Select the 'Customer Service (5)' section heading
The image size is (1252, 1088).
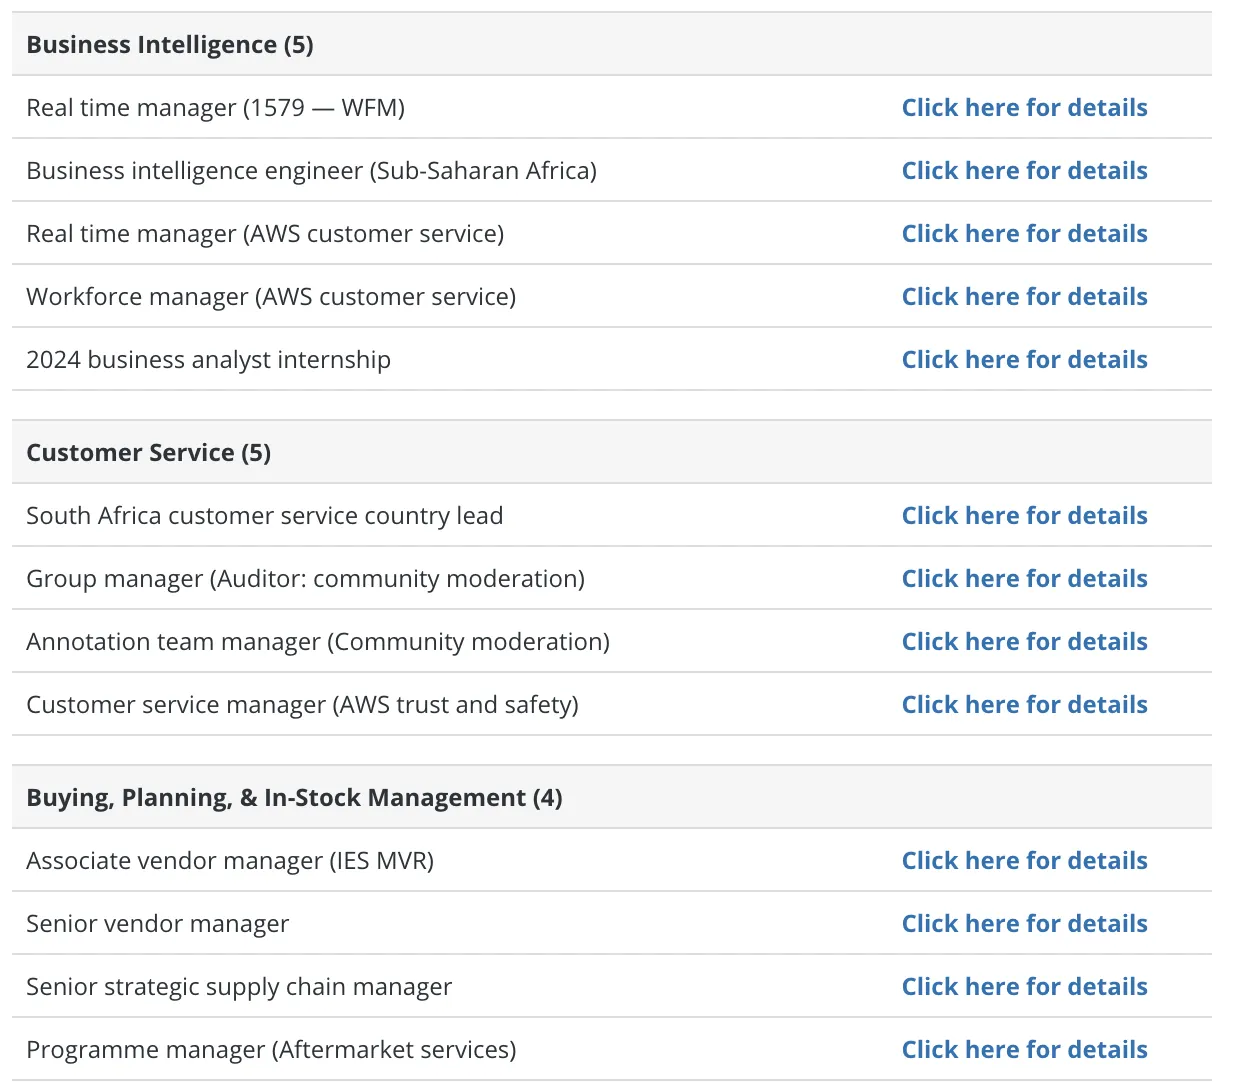point(149,453)
